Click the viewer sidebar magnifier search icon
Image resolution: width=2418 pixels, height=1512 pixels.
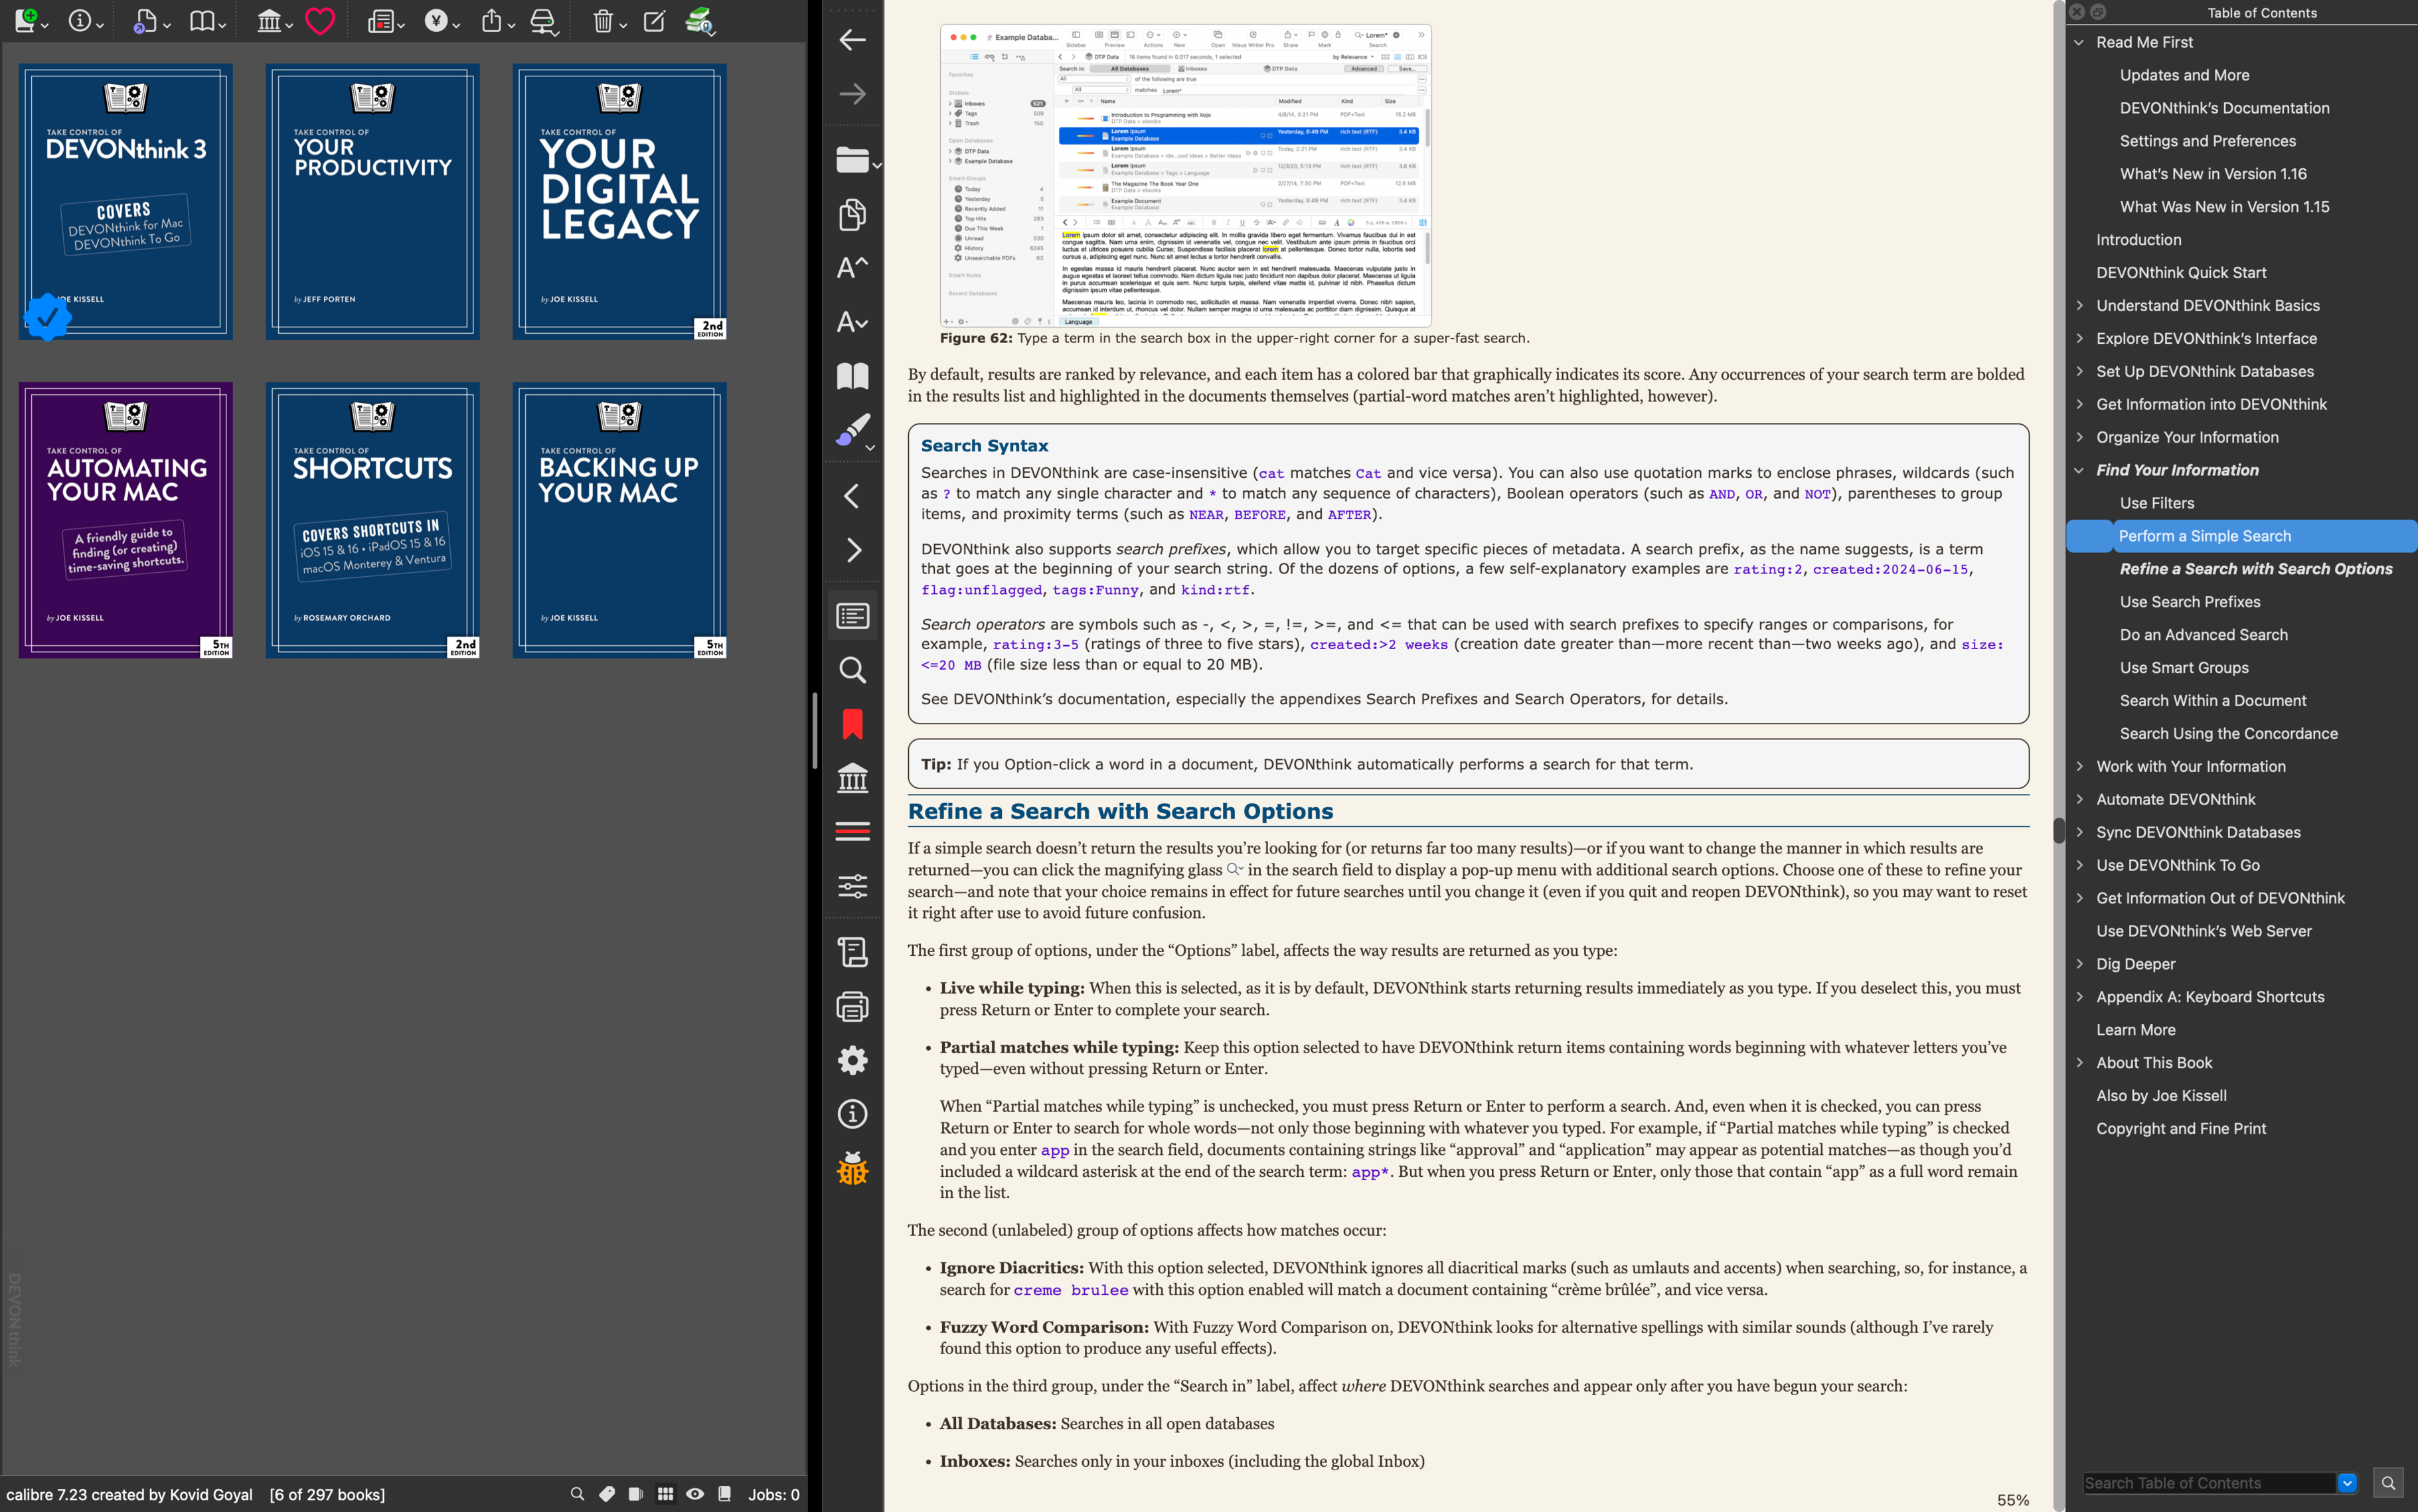coord(852,670)
